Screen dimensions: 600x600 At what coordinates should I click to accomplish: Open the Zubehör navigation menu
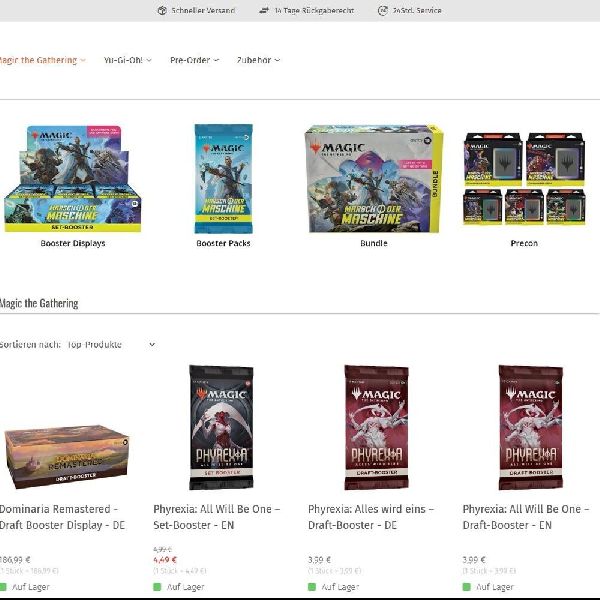click(x=258, y=60)
